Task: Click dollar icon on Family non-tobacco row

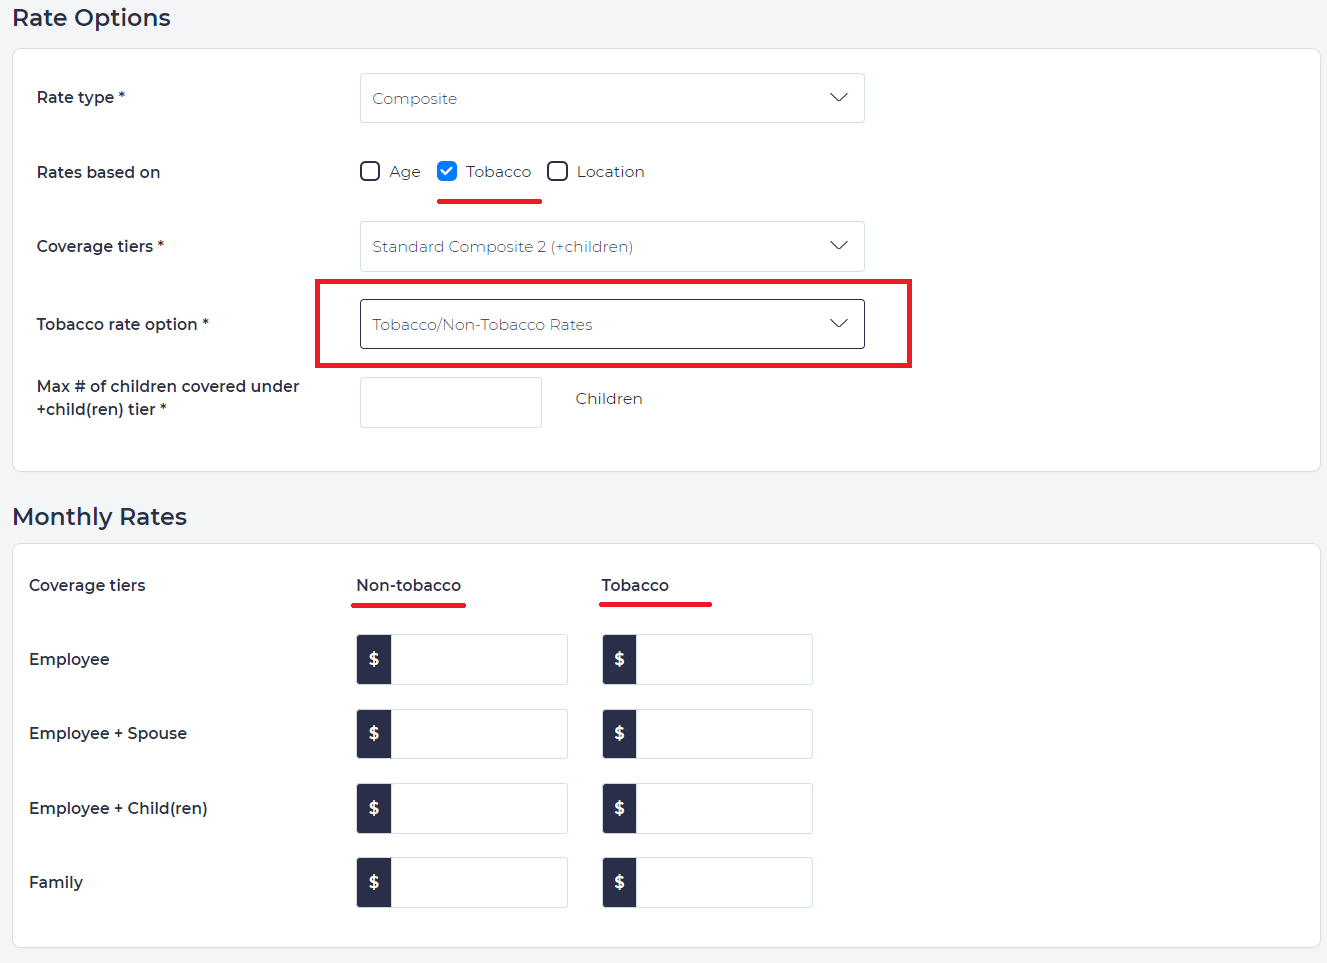Action: (x=374, y=882)
